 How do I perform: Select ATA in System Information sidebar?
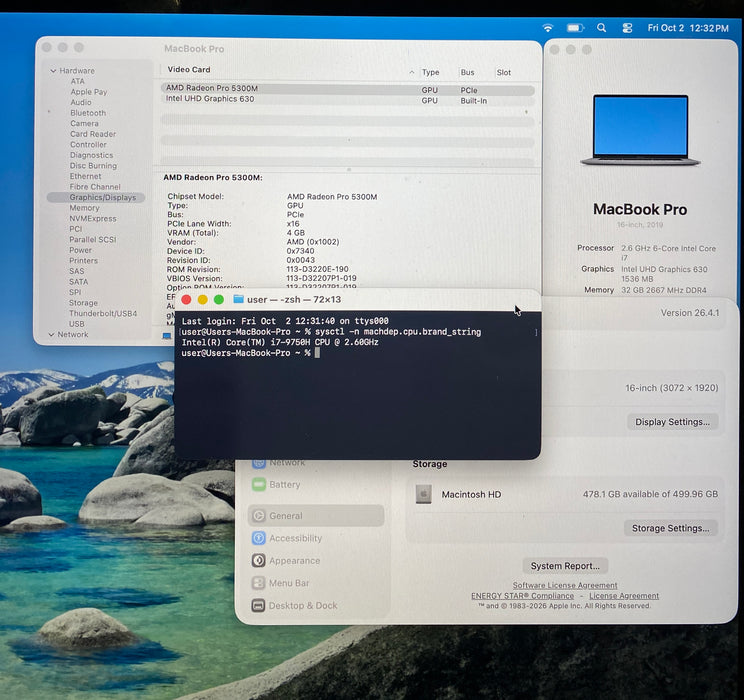pos(77,81)
